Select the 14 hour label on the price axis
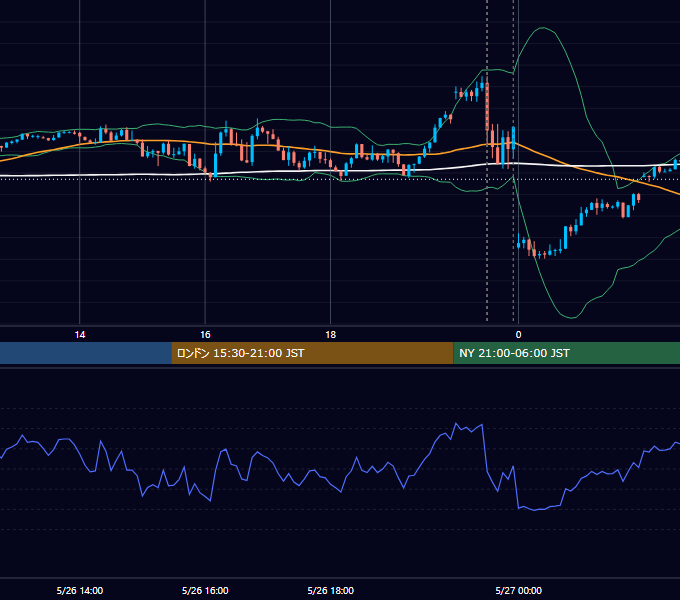Image resolution: width=680 pixels, height=600 pixels. pos(80,335)
